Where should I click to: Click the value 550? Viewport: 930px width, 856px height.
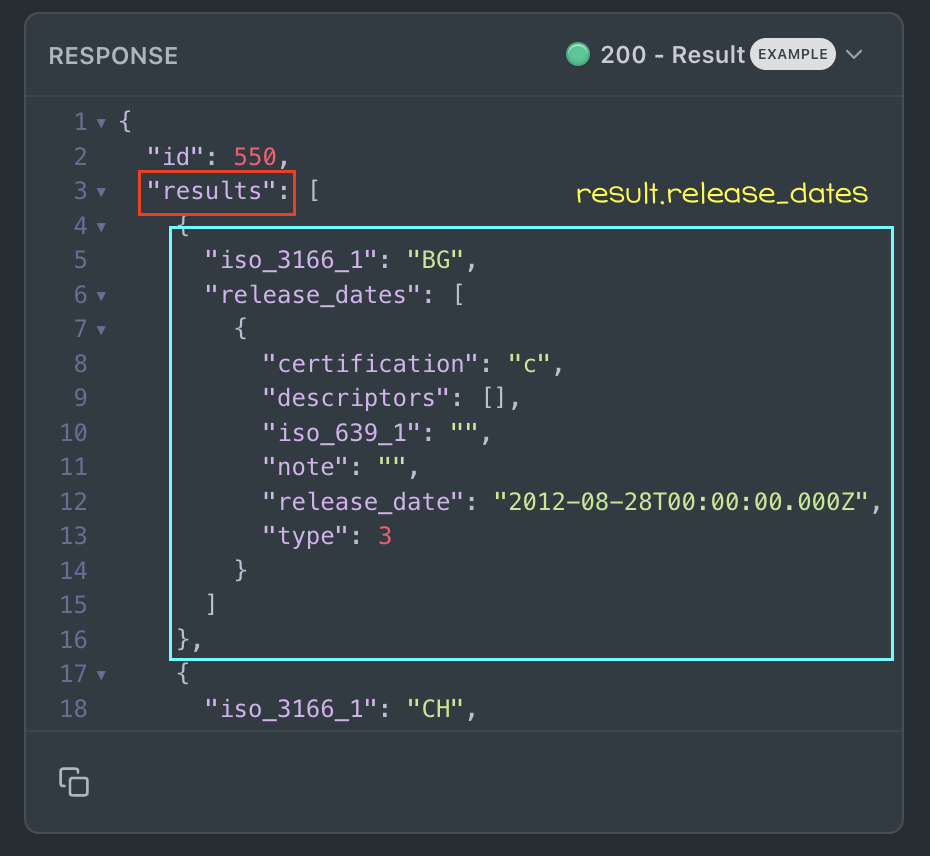(x=255, y=157)
